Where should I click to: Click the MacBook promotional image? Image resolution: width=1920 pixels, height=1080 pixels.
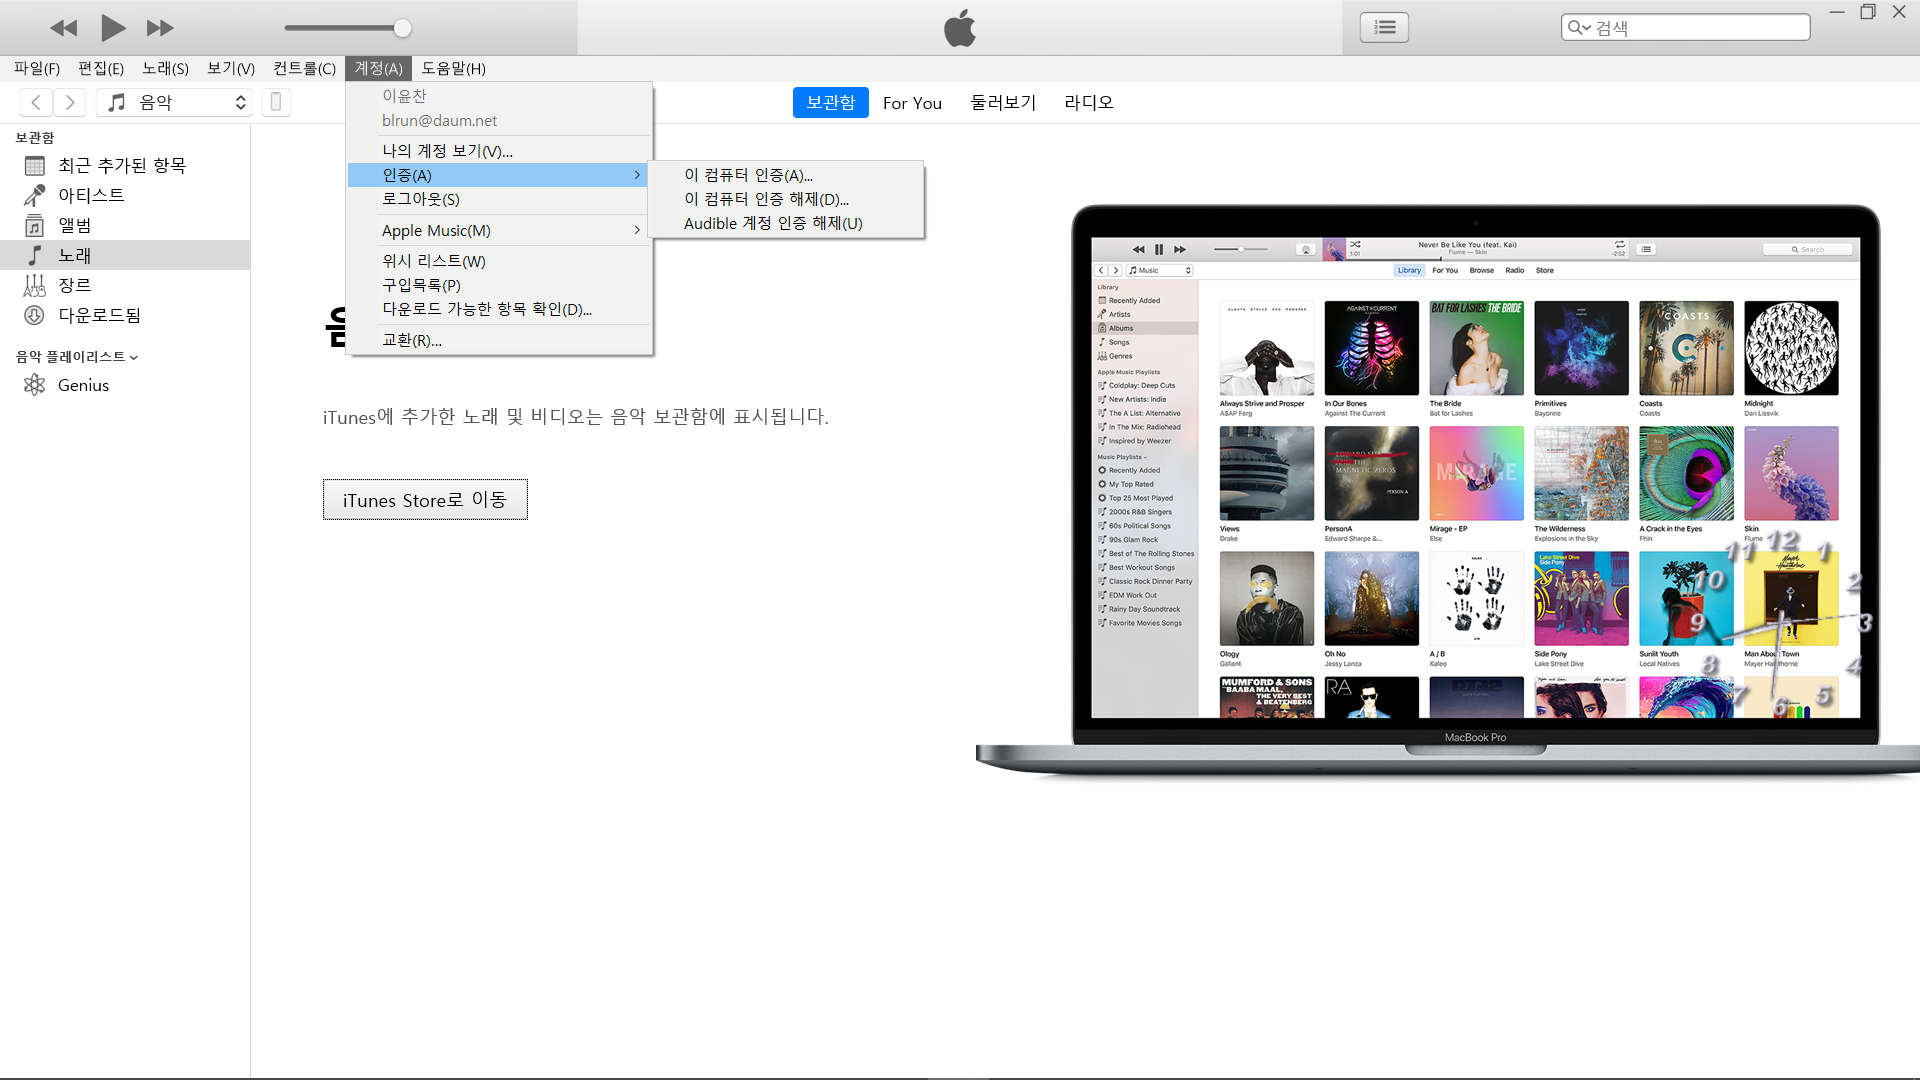(x=1447, y=490)
